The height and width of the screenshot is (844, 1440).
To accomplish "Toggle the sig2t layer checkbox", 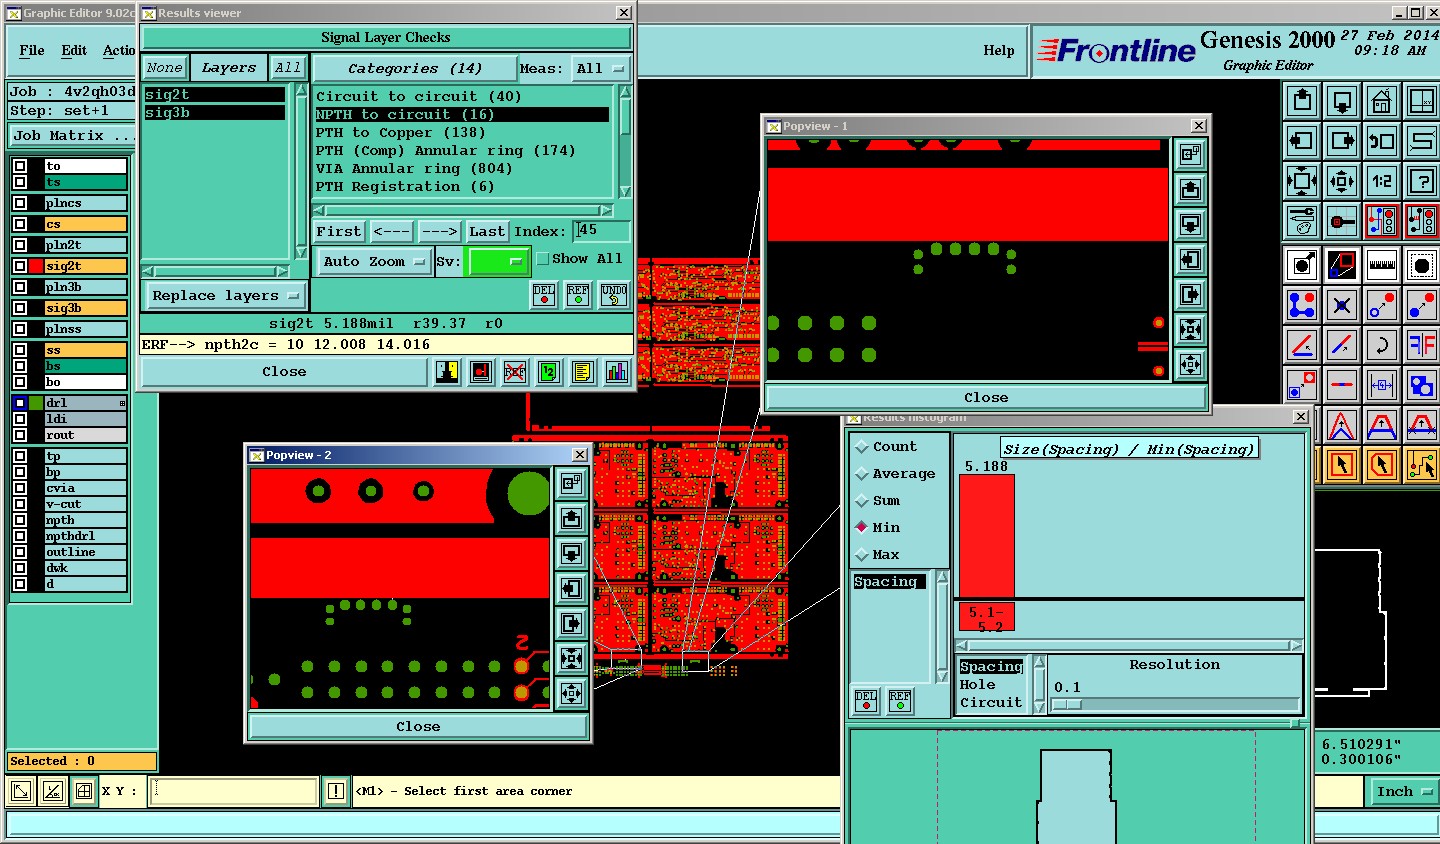I will (x=20, y=266).
